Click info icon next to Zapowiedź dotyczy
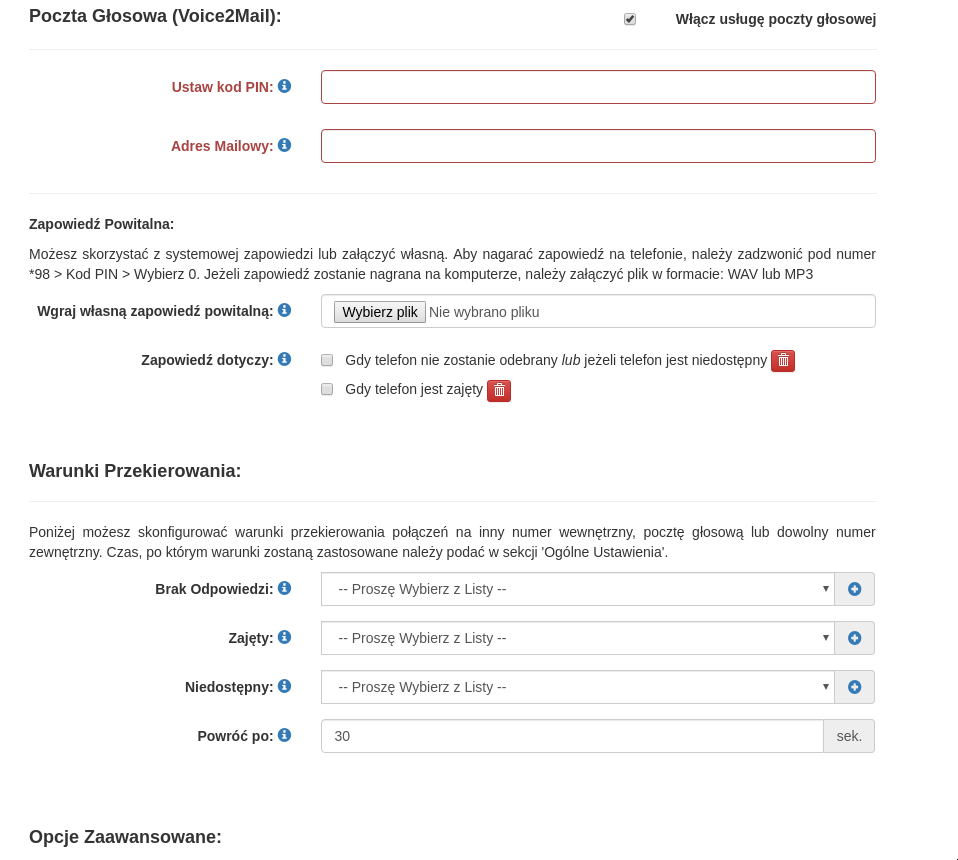This screenshot has width=958, height=860. [x=284, y=359]
